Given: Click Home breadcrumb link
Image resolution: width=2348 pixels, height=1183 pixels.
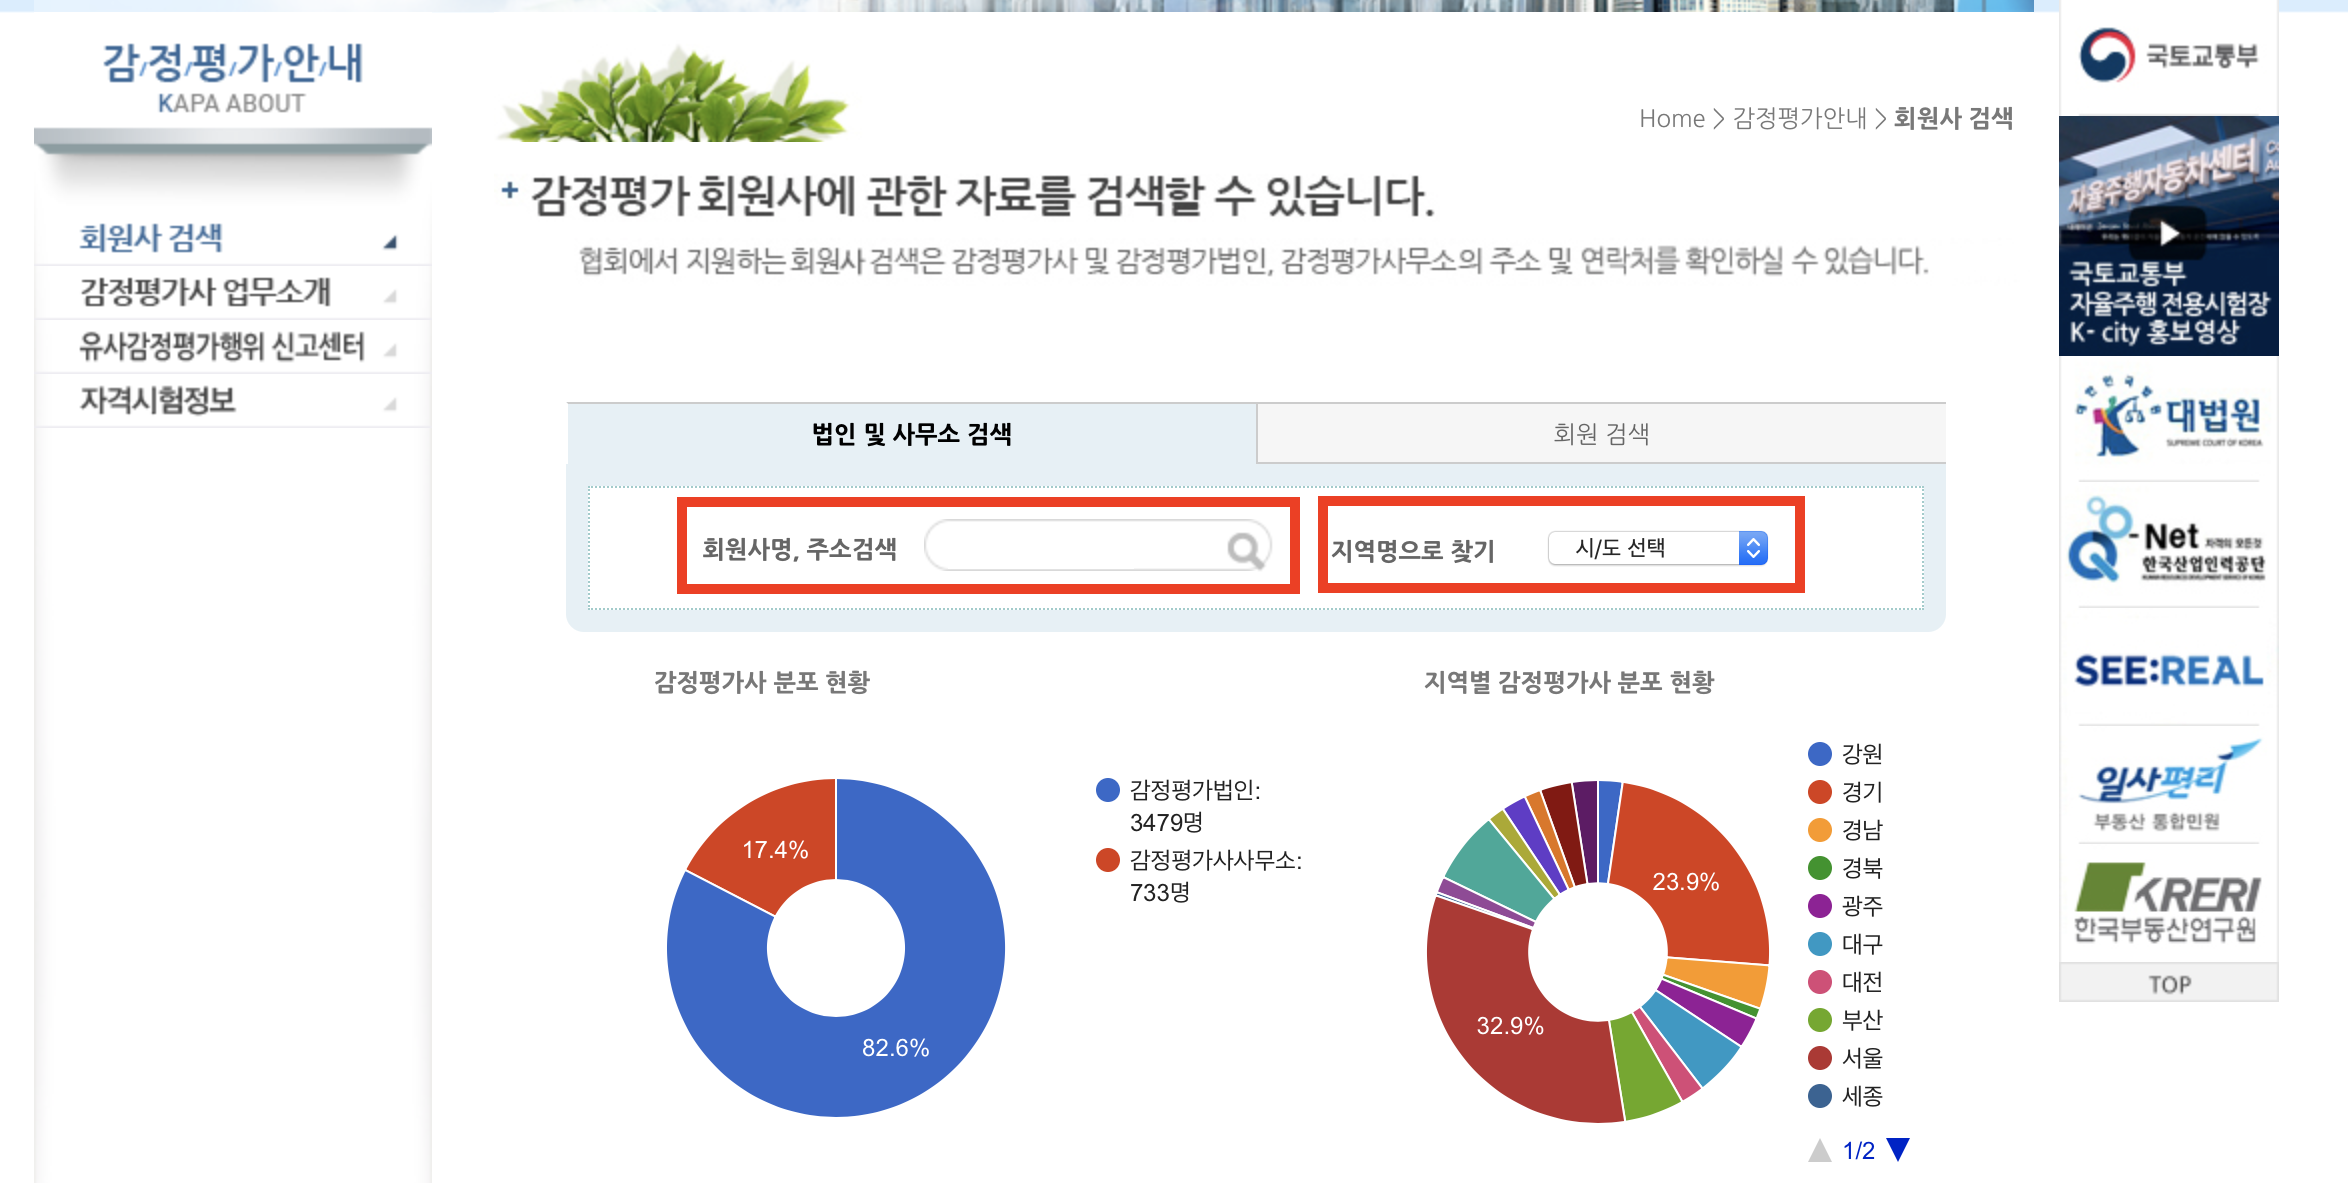Looking at the screenshot, I should tap(1671, 119).
